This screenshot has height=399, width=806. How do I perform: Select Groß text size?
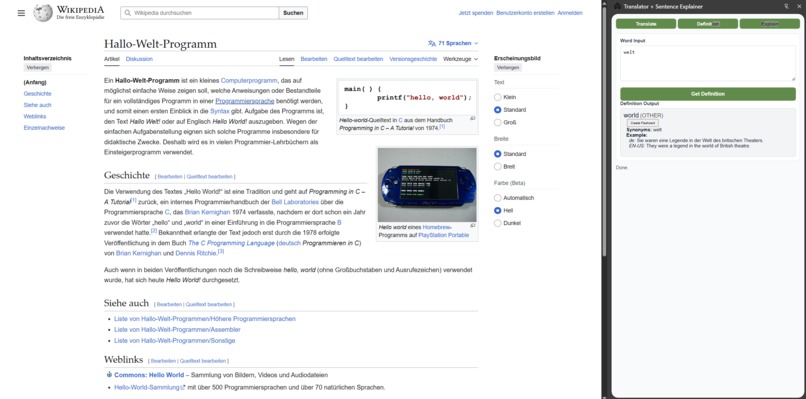(497, 122)
